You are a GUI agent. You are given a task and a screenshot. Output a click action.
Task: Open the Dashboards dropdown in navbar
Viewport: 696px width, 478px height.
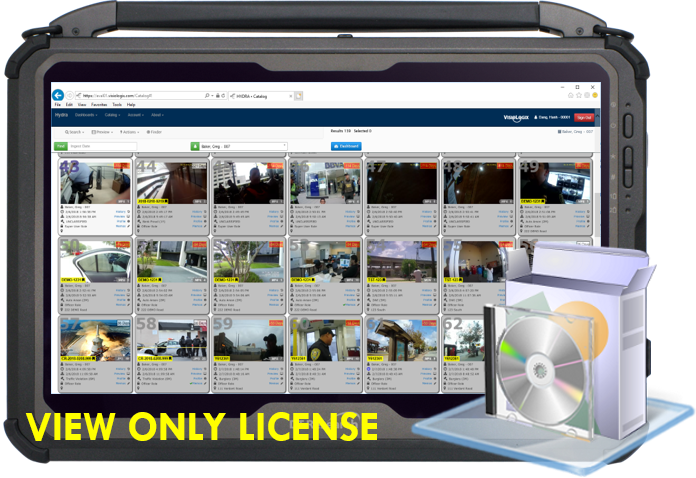[x=88, y=116]
